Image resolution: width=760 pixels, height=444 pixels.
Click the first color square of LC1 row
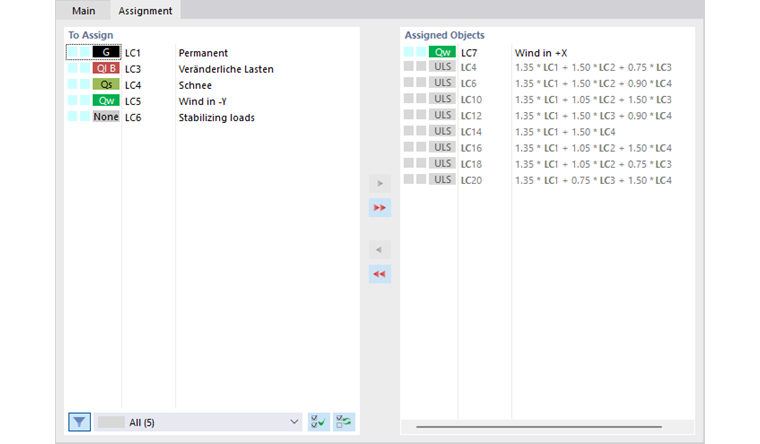click(73, 52)
